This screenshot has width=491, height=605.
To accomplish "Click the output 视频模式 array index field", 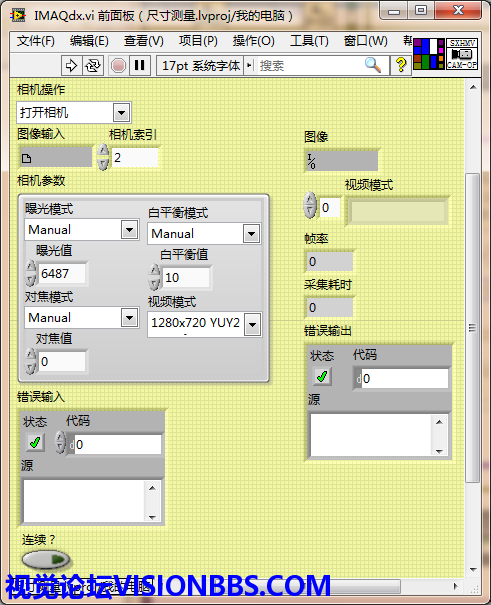I will [330, 208].
